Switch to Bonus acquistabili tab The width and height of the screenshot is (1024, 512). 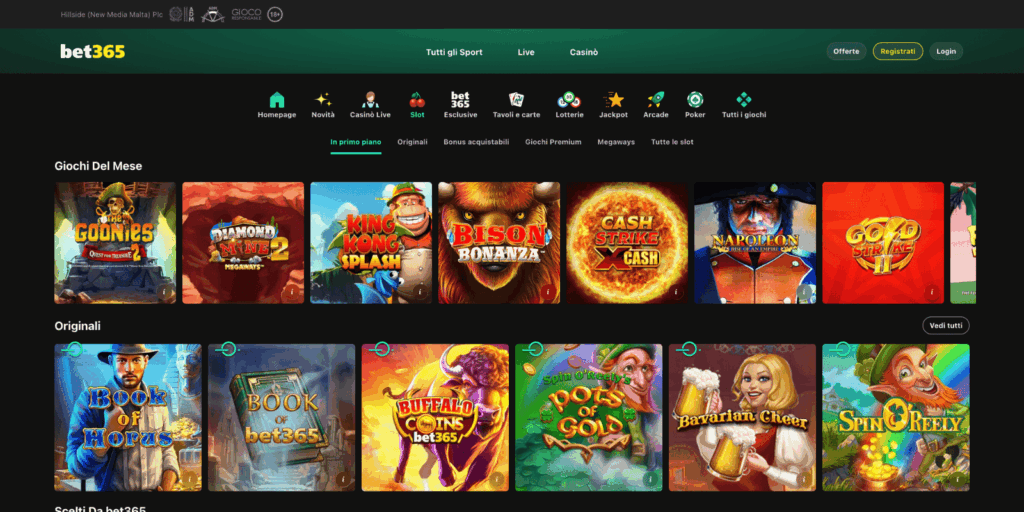[476, 142]
